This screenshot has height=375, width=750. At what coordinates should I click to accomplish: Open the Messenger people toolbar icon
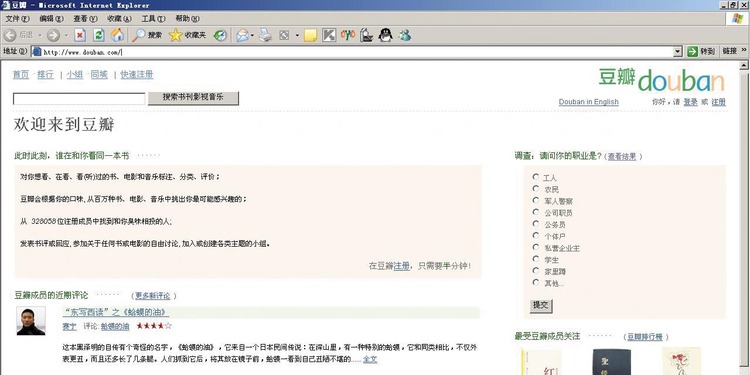(405, 35)
